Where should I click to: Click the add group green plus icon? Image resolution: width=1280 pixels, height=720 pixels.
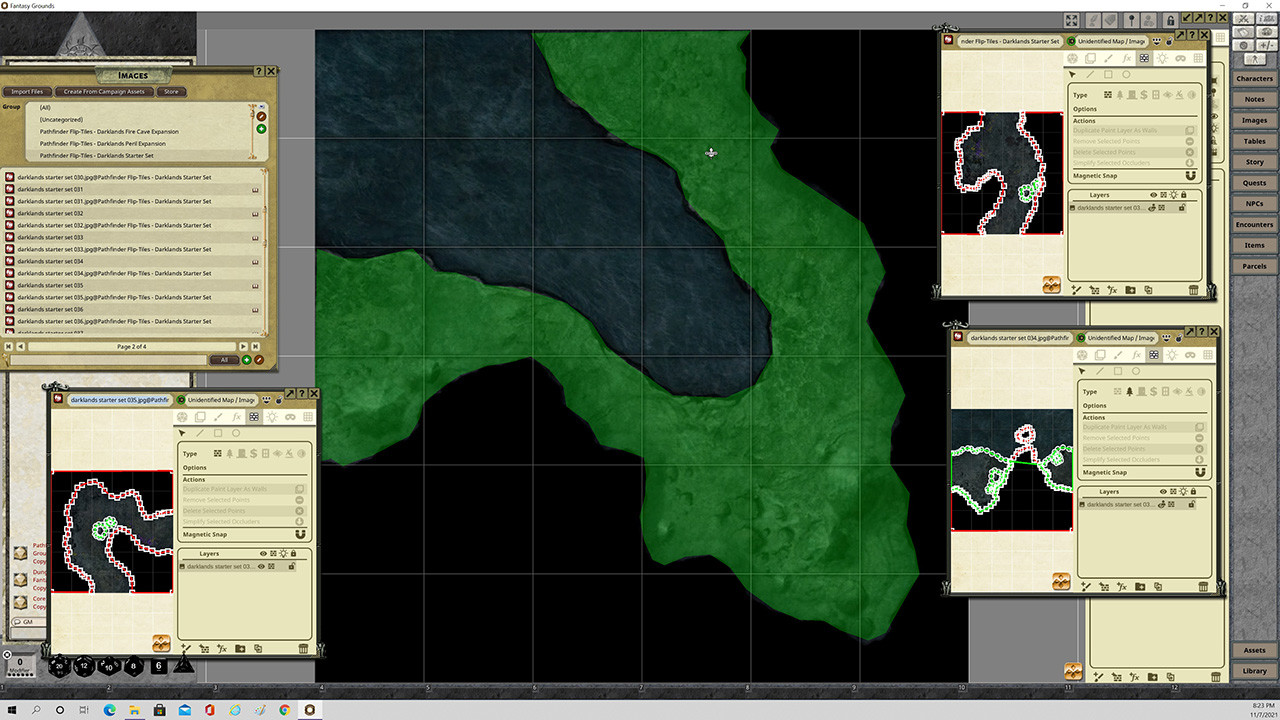(x=261, y=129)
